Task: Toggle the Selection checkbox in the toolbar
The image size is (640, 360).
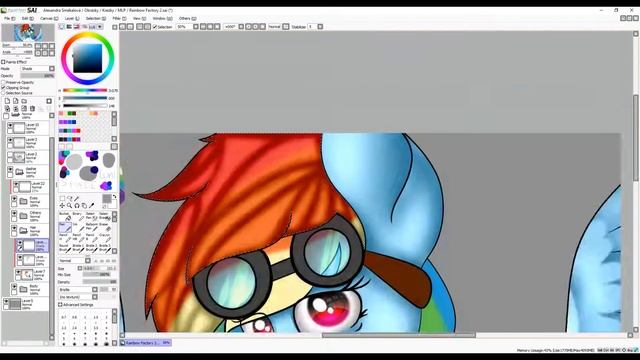Action: 155,27
